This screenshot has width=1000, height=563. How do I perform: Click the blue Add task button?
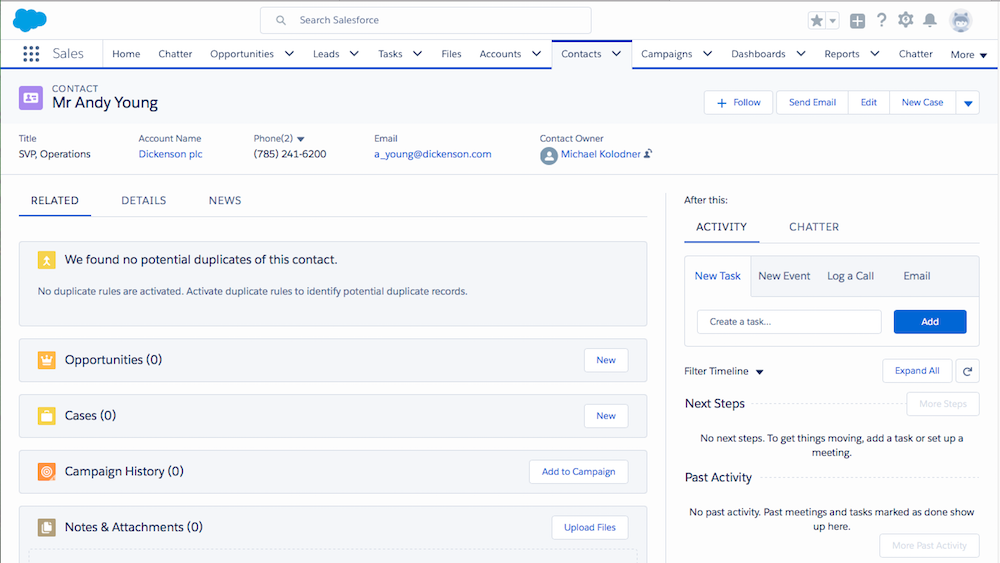click(930, 322)
